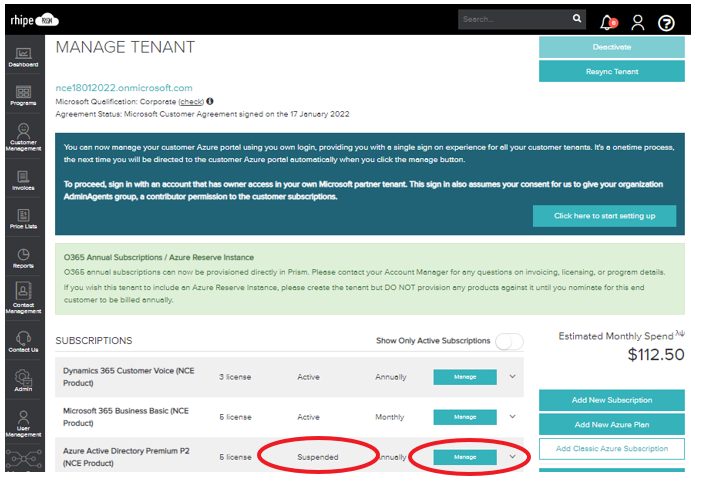Click 'Monthly' in Business Basic row
The height and width of the screenshot is (482, 701).
point(389,417)
